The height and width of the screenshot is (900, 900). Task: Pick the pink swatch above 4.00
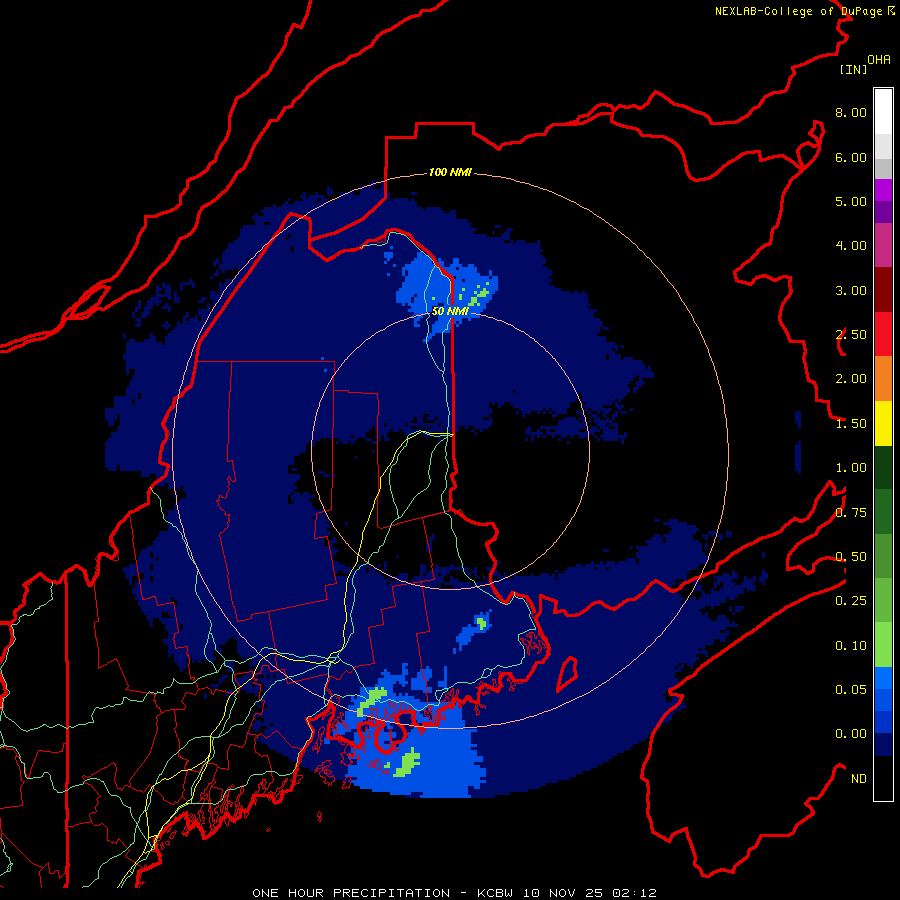coord(883,245)
